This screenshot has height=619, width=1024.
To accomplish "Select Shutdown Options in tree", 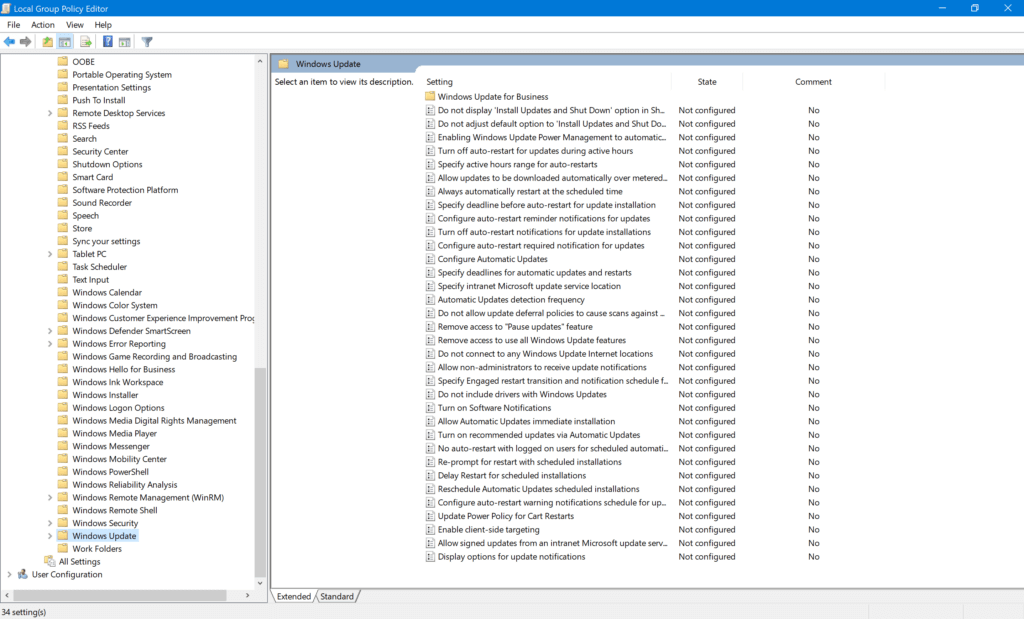I will click(107, 164).
